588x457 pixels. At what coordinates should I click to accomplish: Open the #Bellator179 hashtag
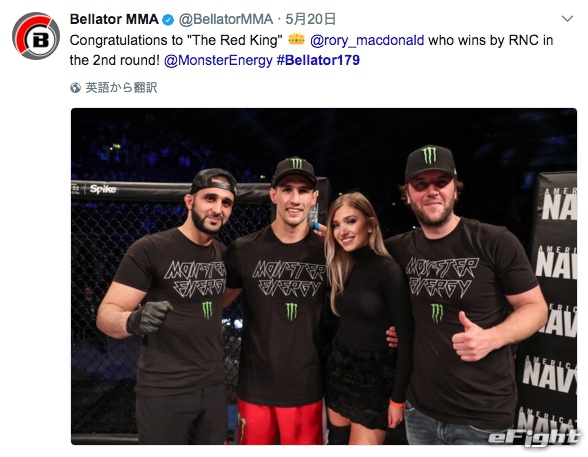pyautogui.click(x=318, y=60)
